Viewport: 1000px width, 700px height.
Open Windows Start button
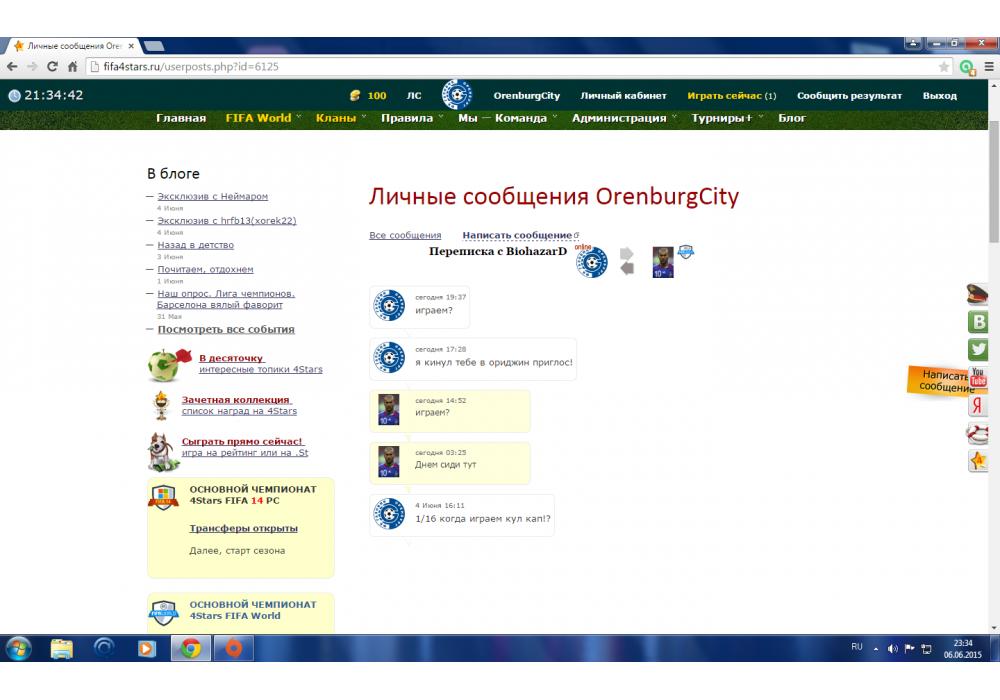(18, 648)
